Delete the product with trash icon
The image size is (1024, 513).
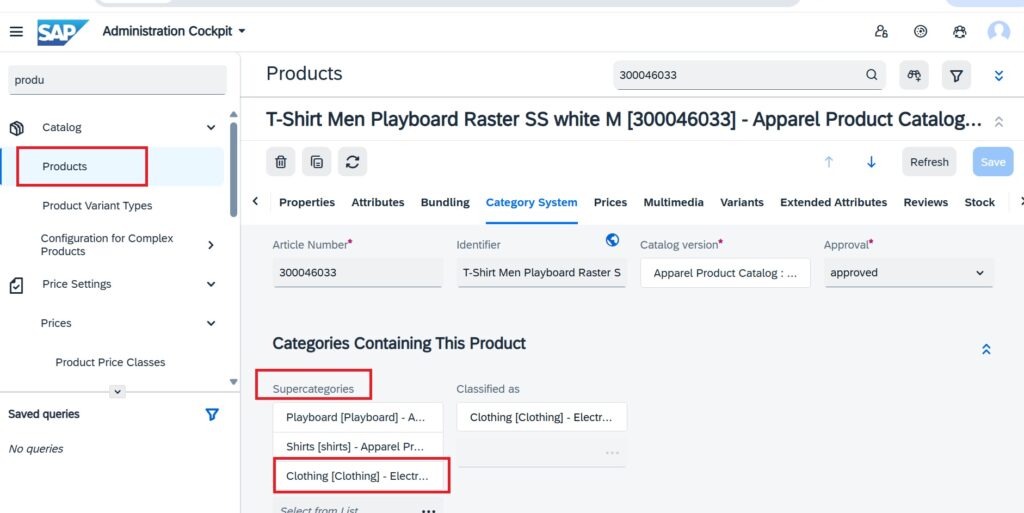click(x=281, y=162)
